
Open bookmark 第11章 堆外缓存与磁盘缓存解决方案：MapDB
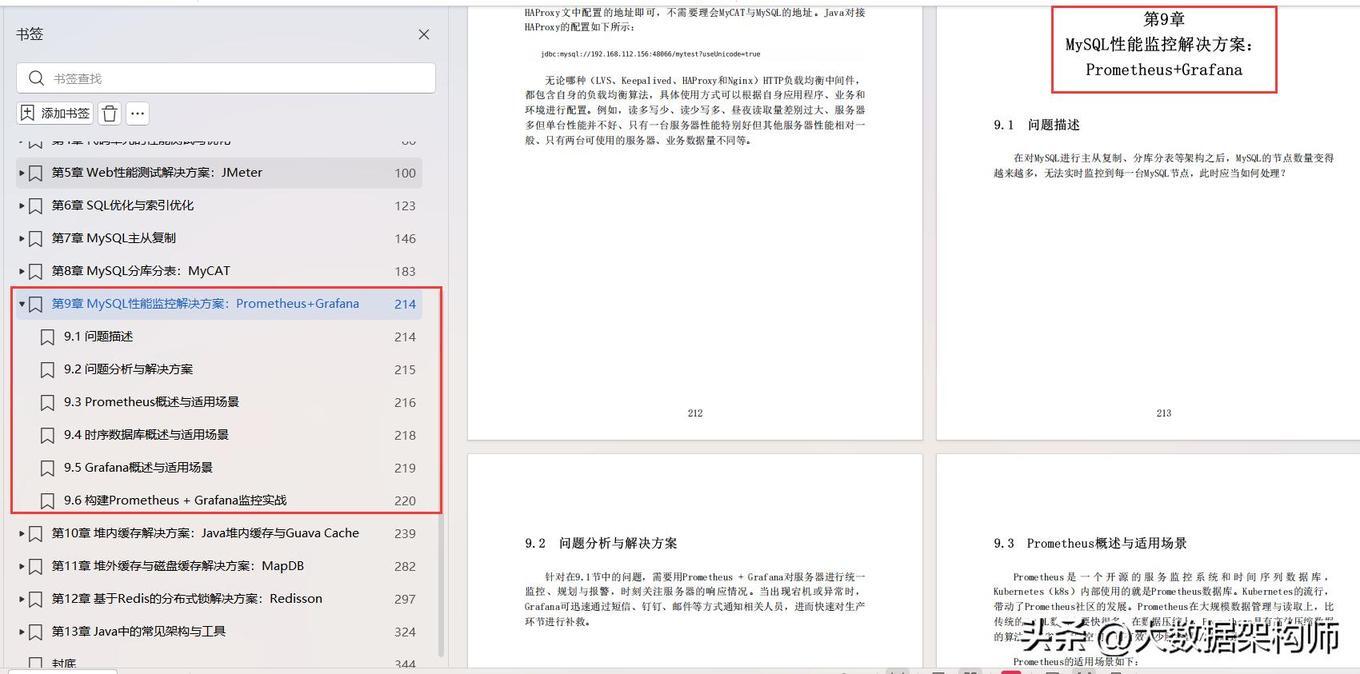coord(178,567)
